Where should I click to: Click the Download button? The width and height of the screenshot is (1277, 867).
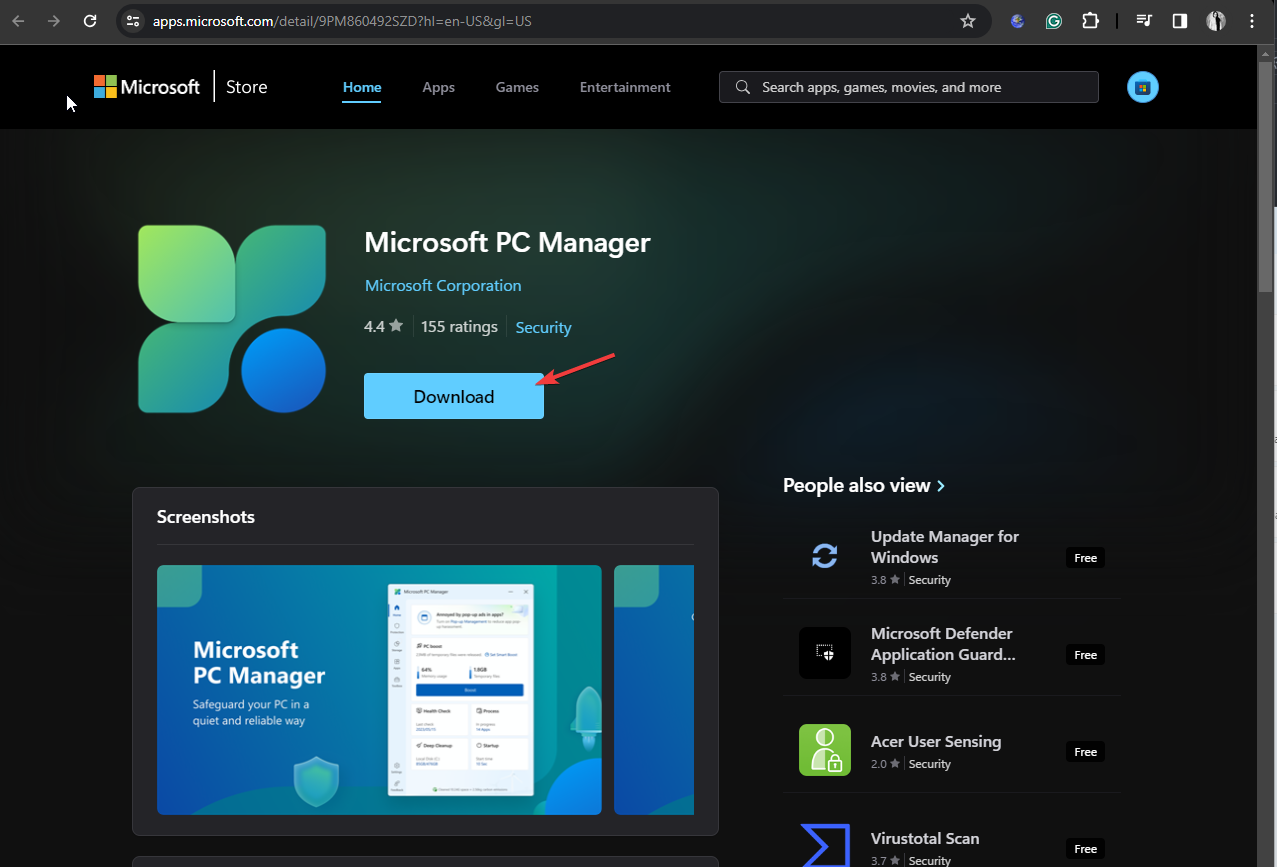tap(454, 396)
